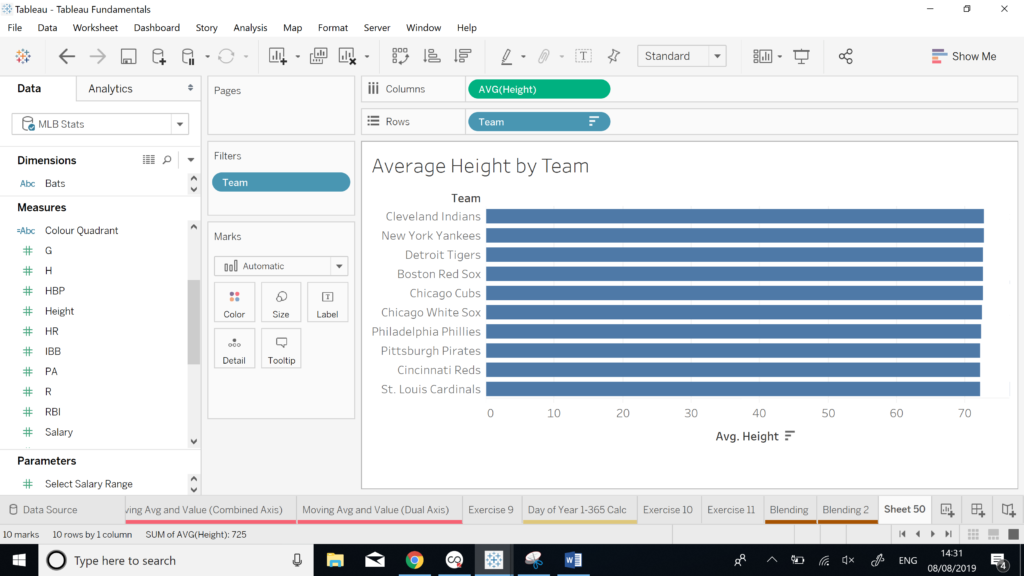Click the Tooltip mark card
This screenshot has height=576, width=1024.
281,348
